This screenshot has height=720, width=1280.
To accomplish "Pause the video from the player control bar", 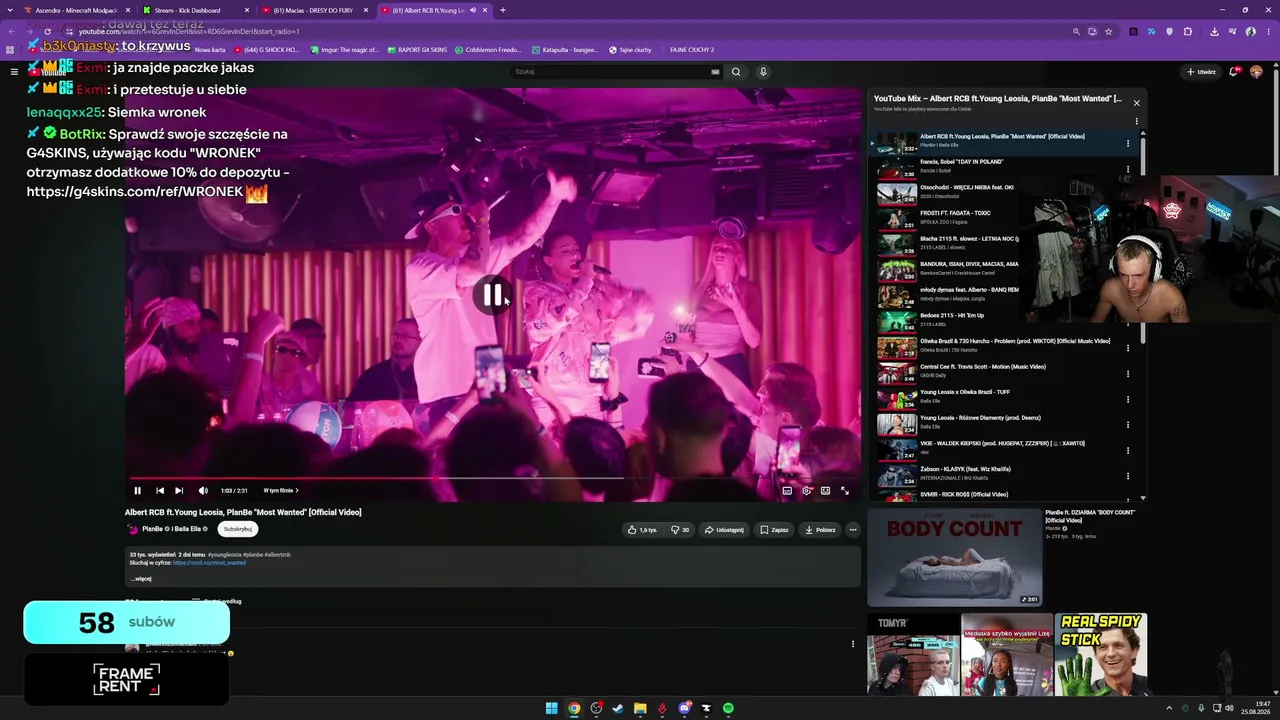I will (138, 491).
